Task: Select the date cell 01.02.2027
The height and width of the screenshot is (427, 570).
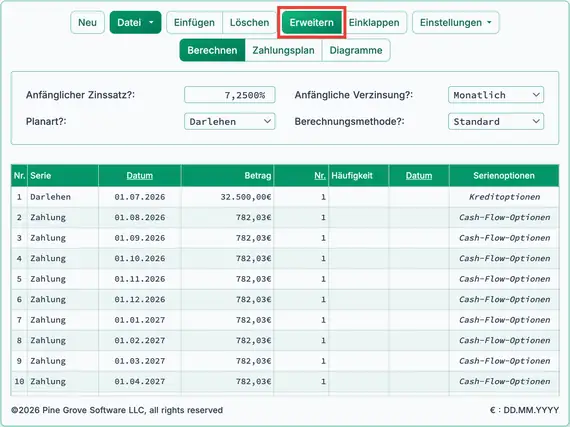Action: click(140, 341)
